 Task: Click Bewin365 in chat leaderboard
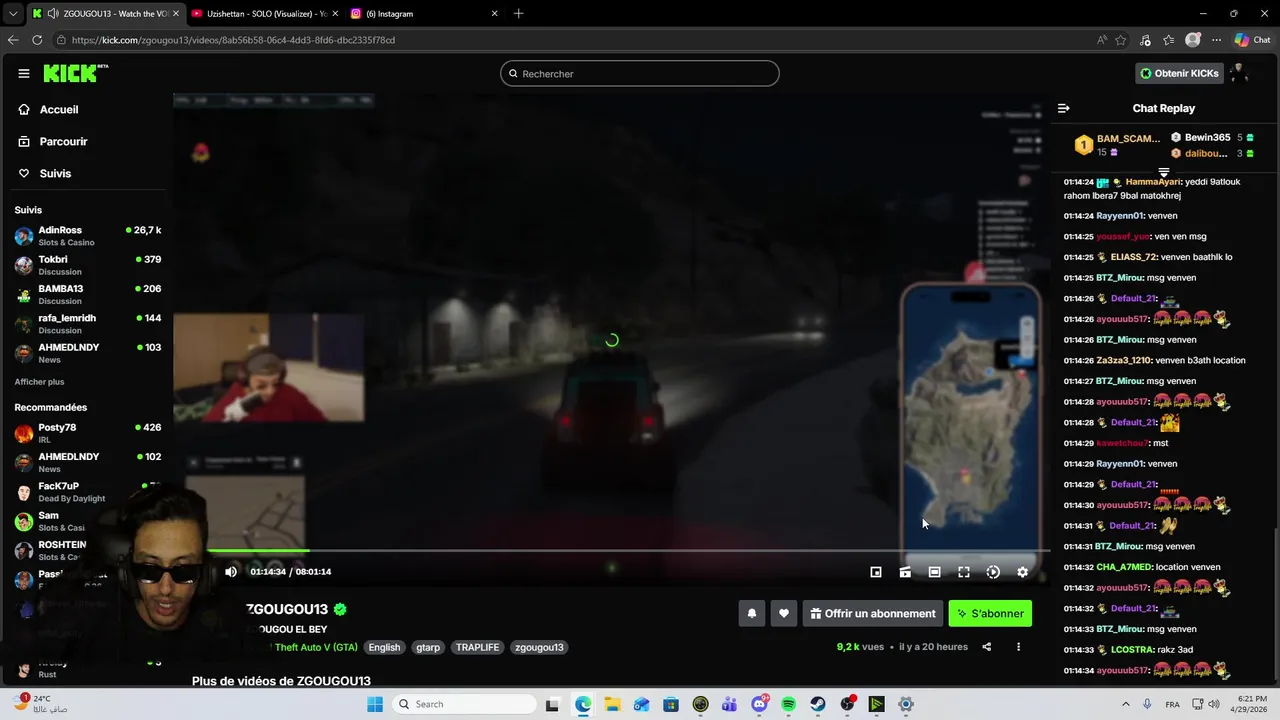(1207, 138)
